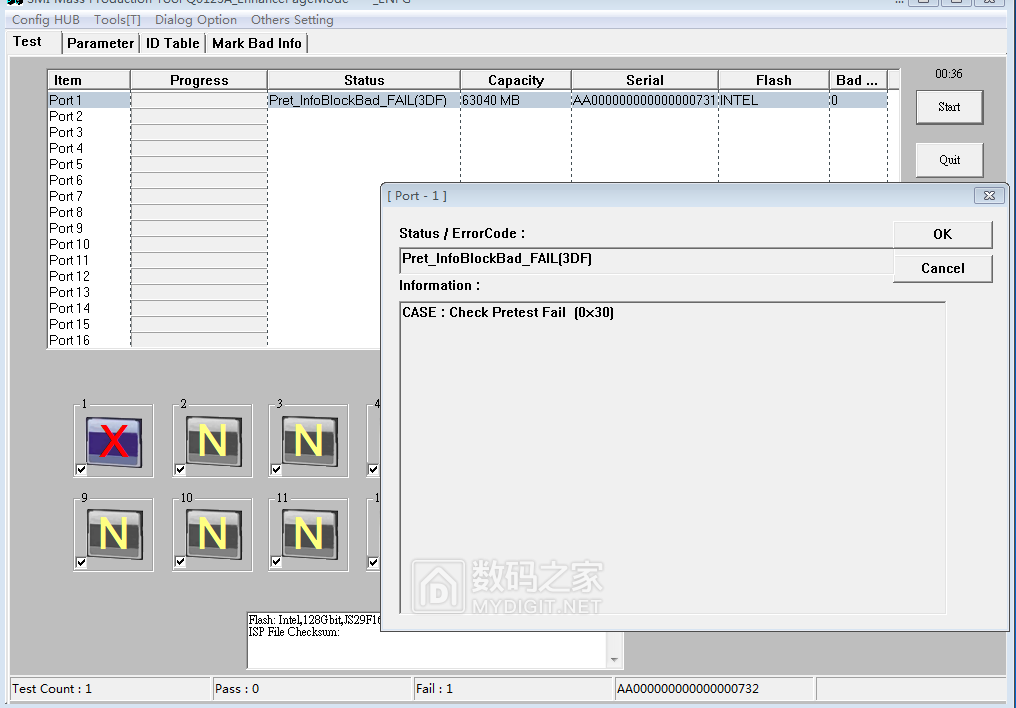This screenshot has height=708, width=1016.
Task: Click the Bad ... column header
Action: (858, 80)
